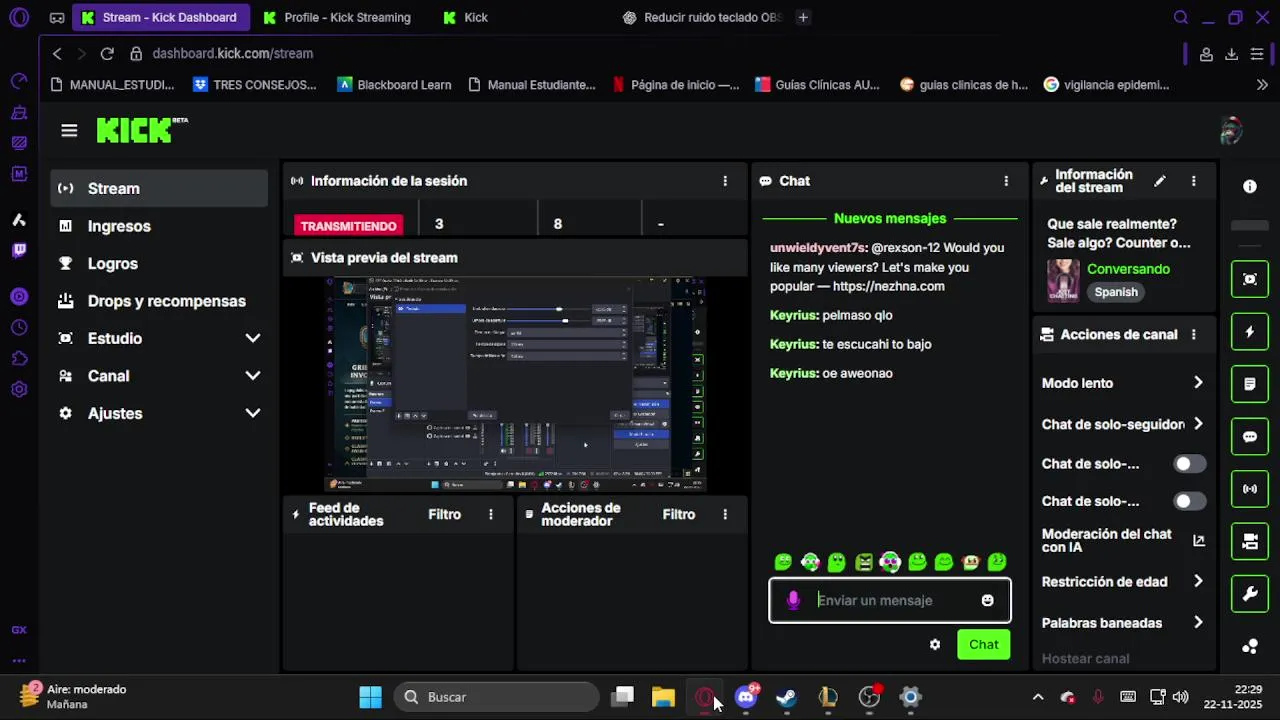Open Chat de solo-seguidores options
Screen dimensions: 1280x720
(x=1198, y=424)
